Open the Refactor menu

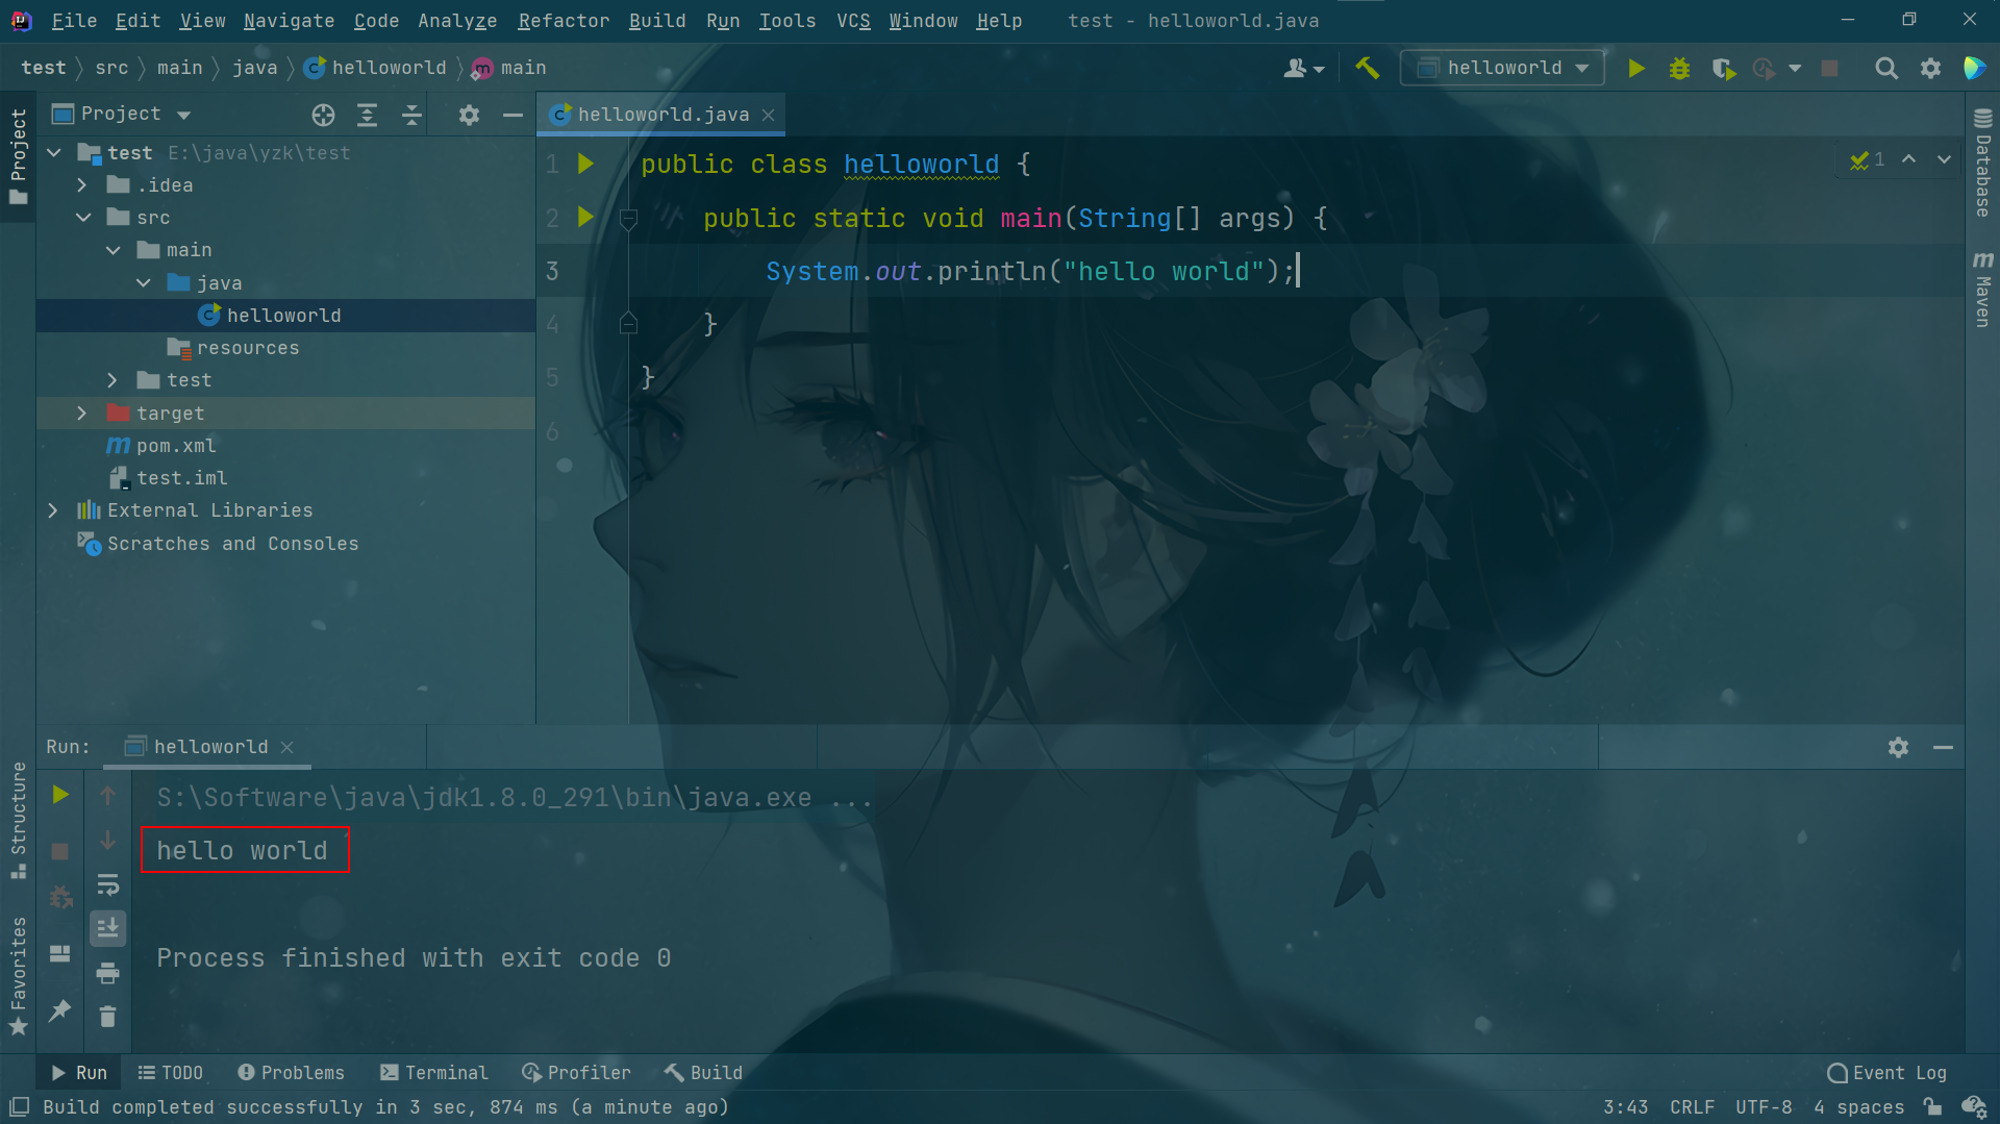563,21
